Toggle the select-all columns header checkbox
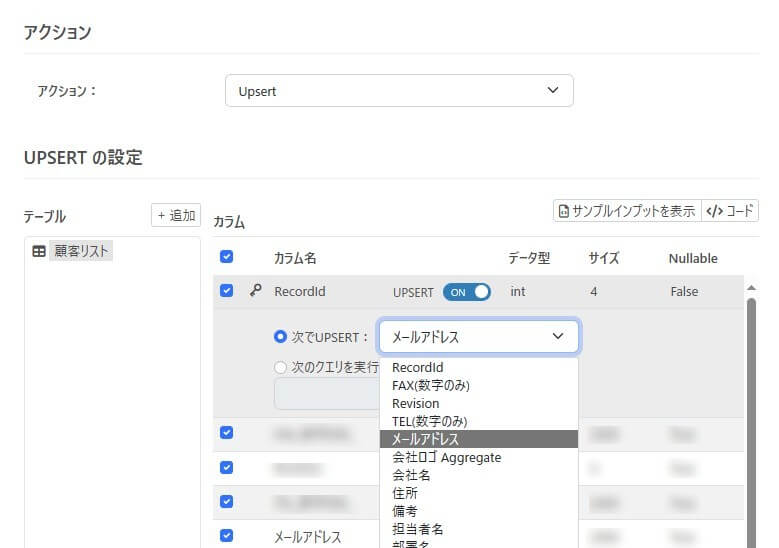 point(227,257)
